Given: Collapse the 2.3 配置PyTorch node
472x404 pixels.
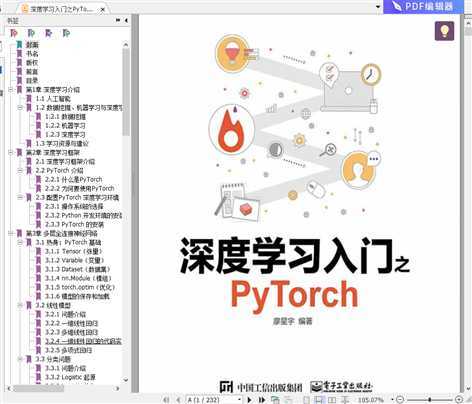Looking at the screenshot, I should pyautogui.click(x=20, y=197).
